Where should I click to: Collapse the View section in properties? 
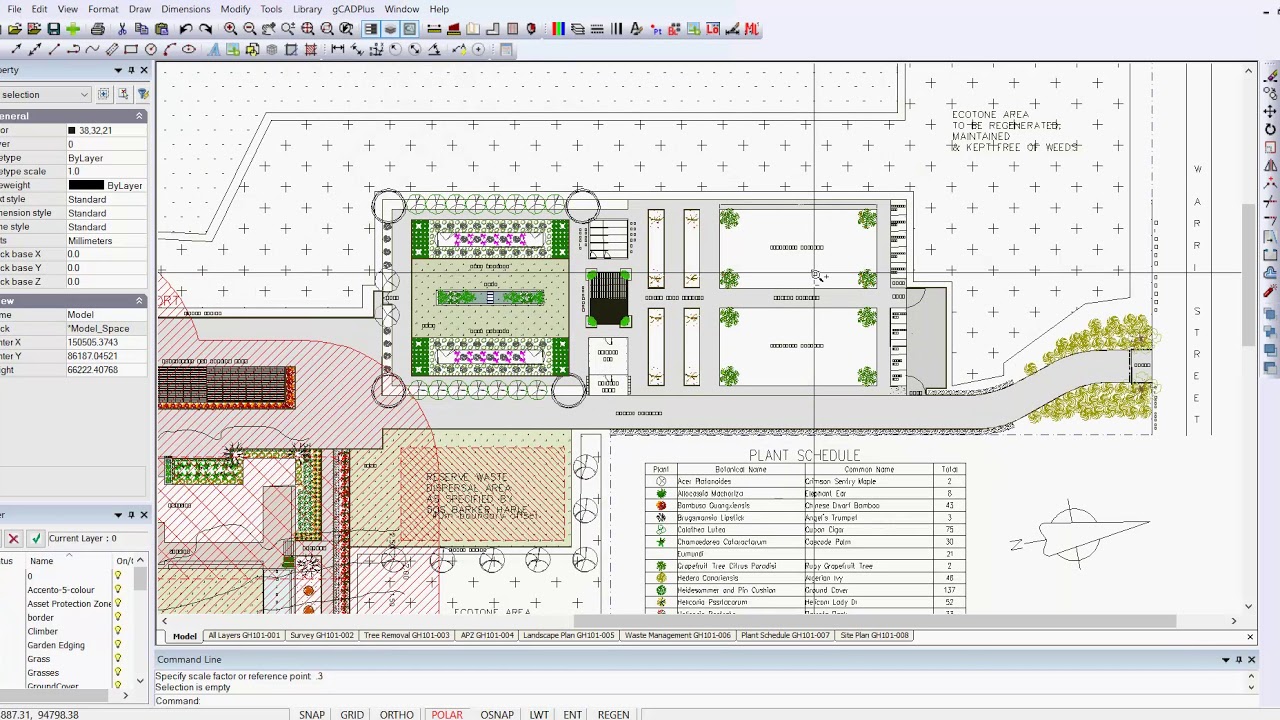point(139,301)
